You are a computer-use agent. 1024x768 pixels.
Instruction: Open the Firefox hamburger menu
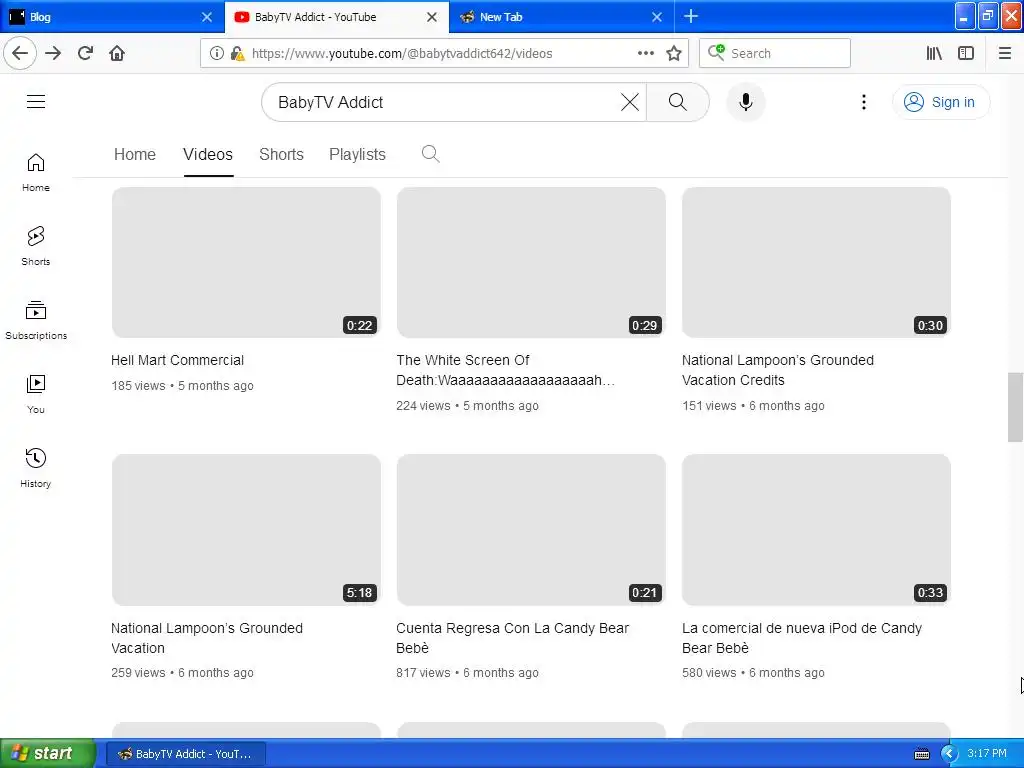[x=1004, y=54]
